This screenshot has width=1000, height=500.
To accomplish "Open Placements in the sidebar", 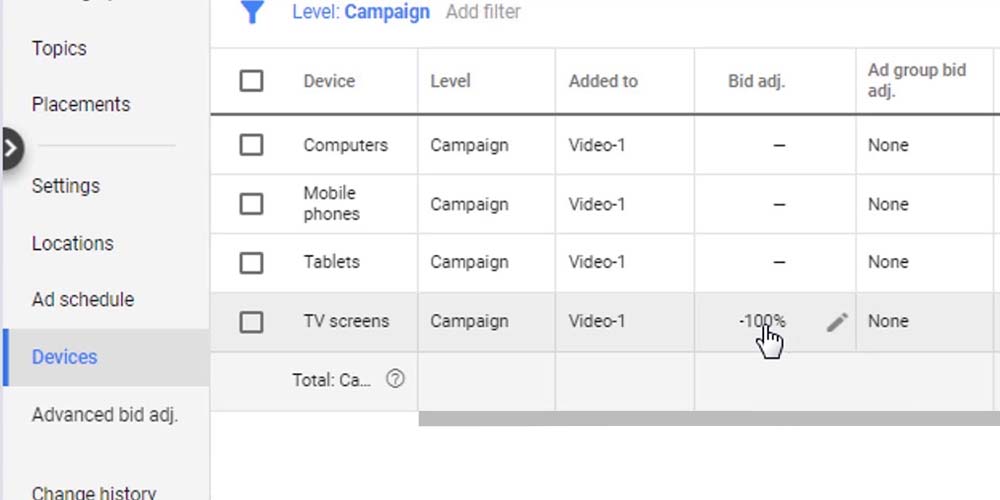I will [81, 104].
